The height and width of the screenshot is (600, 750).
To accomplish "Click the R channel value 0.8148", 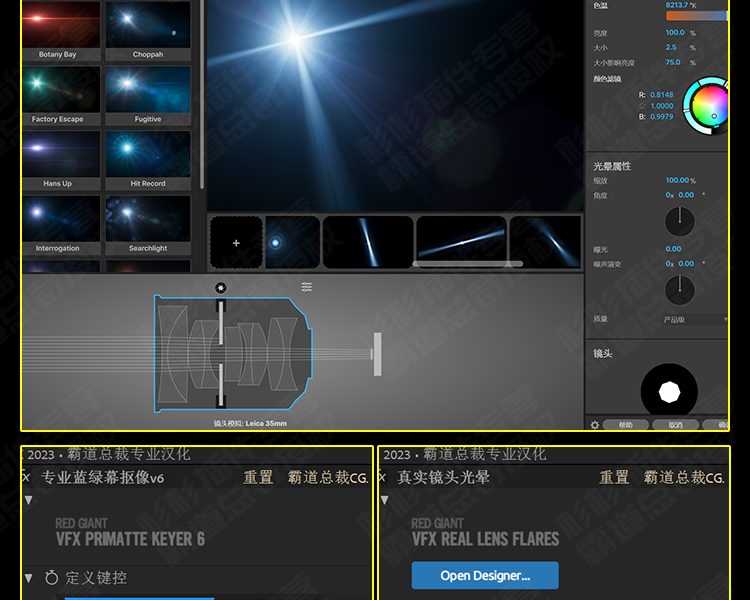I will click(662, 95).
